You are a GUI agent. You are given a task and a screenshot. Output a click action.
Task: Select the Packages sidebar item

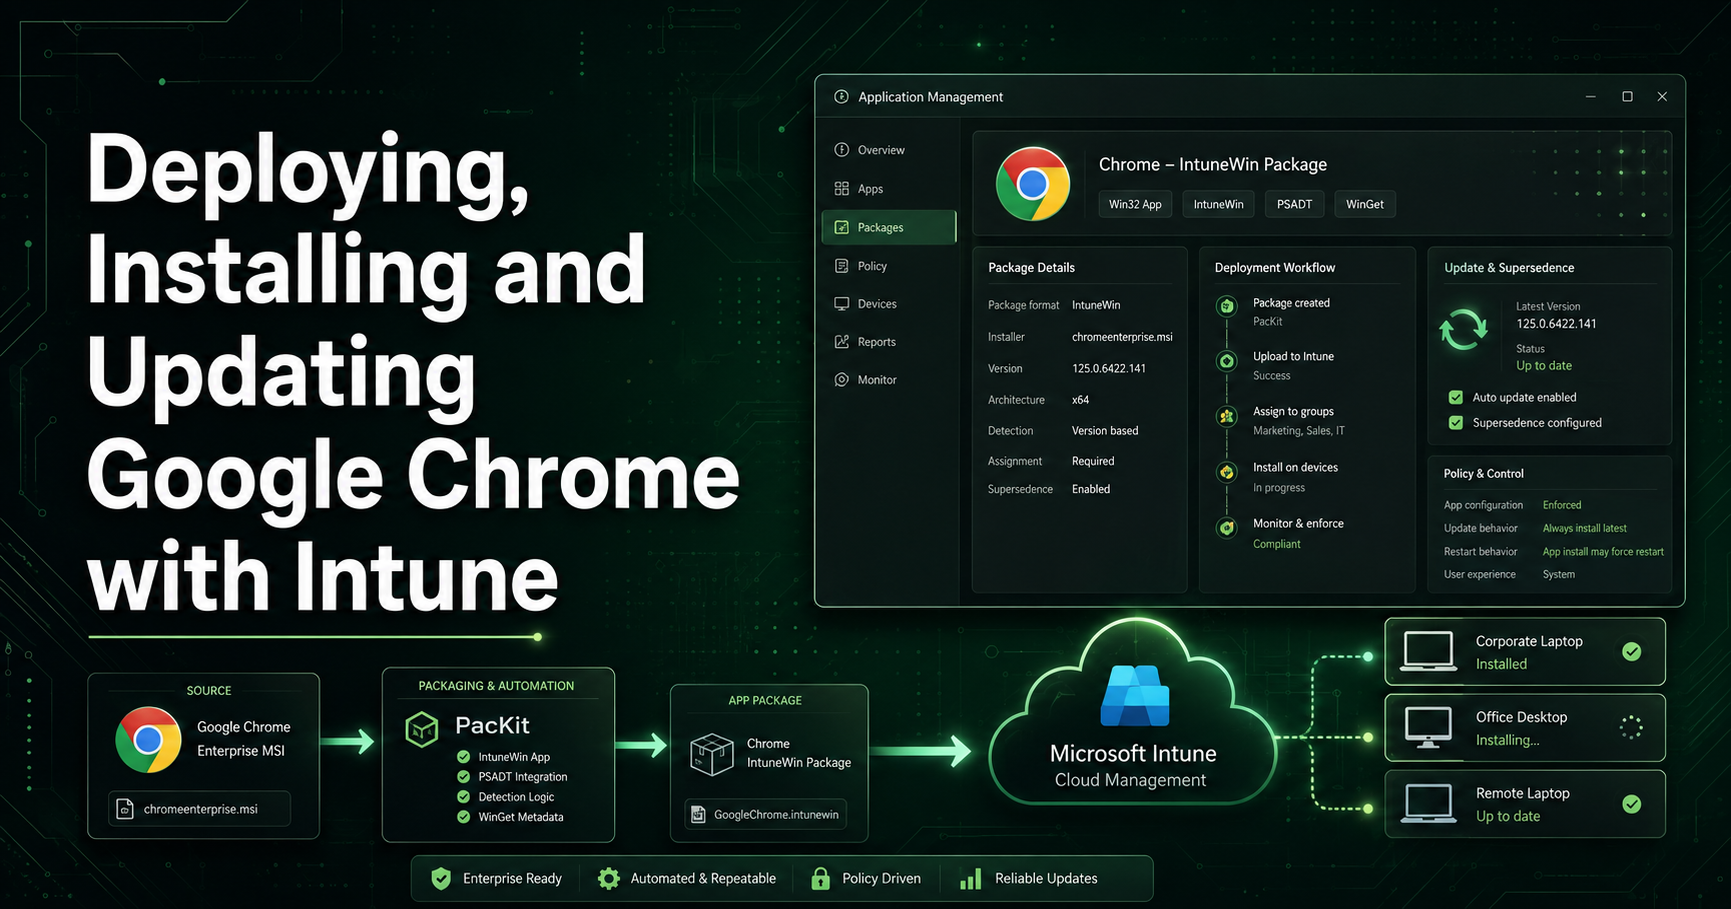click(x=888, y=228)
